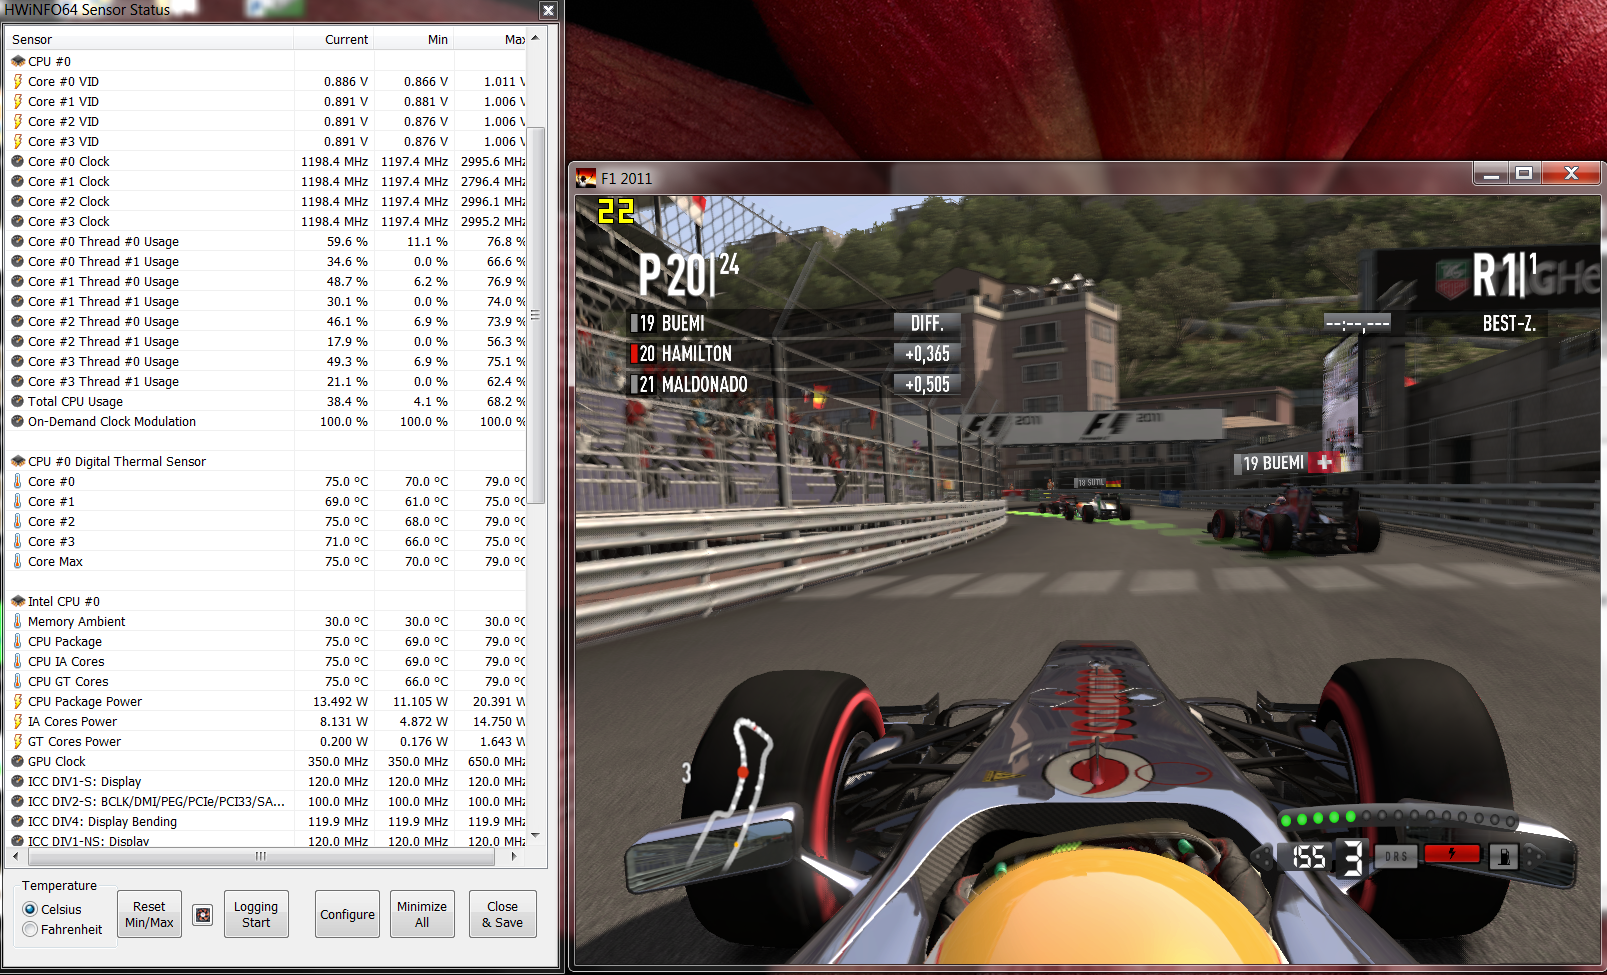Click the thermometer icon beside CPU GT Cores
Viewport: 1607px width, 975px height.
18,681
